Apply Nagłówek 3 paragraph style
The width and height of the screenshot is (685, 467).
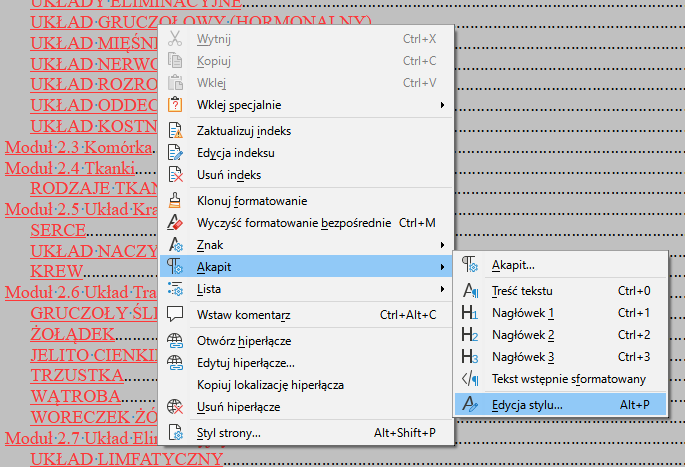(x=560, y=356)
